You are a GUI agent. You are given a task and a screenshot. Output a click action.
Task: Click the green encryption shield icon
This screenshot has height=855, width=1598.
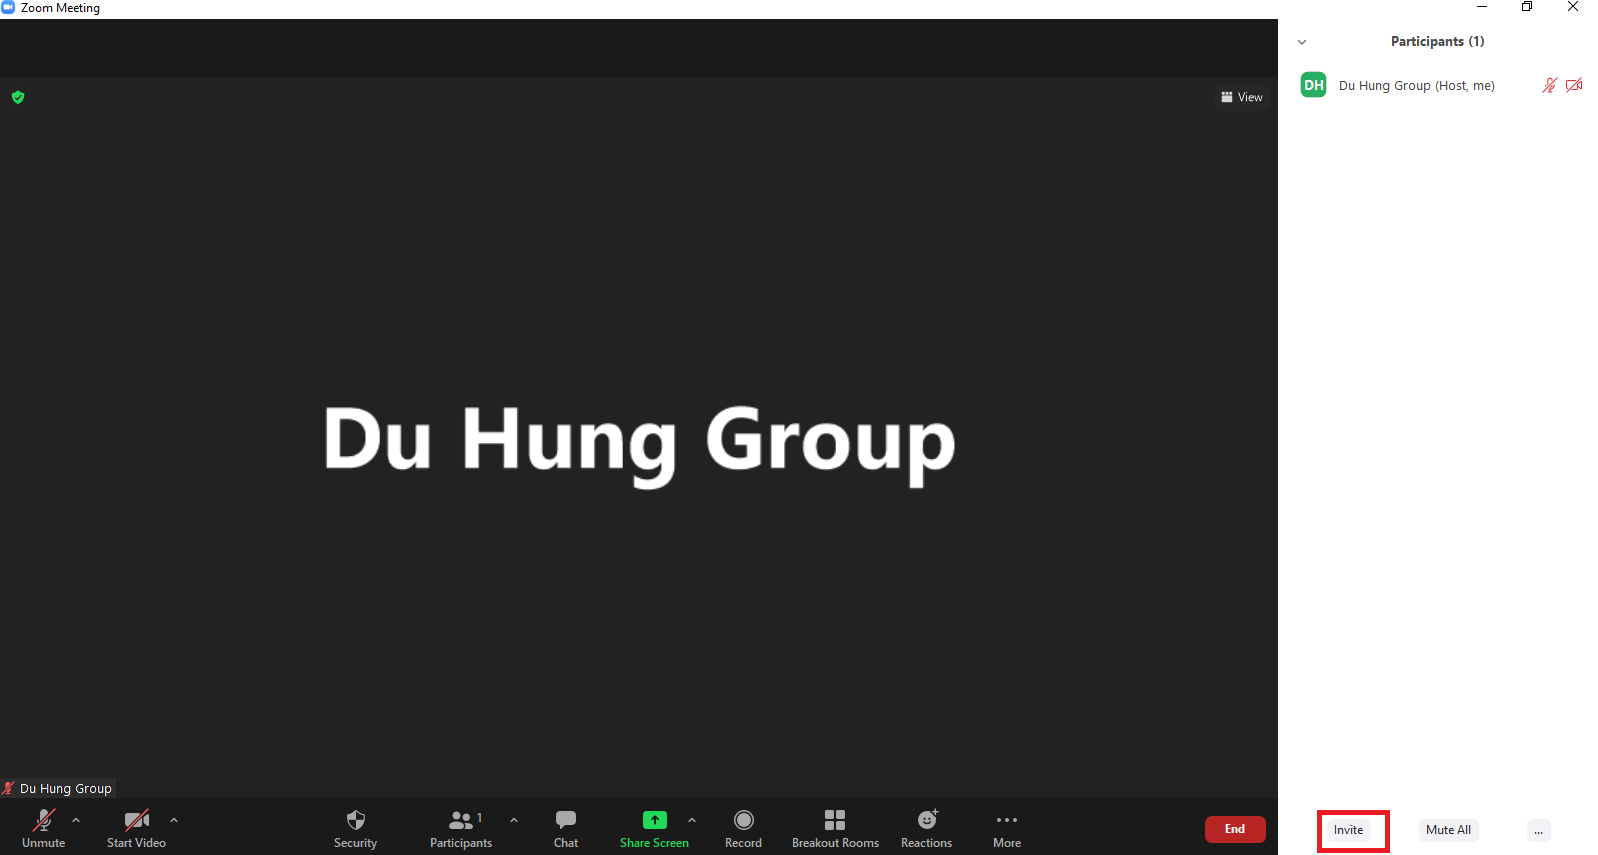click(18, 97)
